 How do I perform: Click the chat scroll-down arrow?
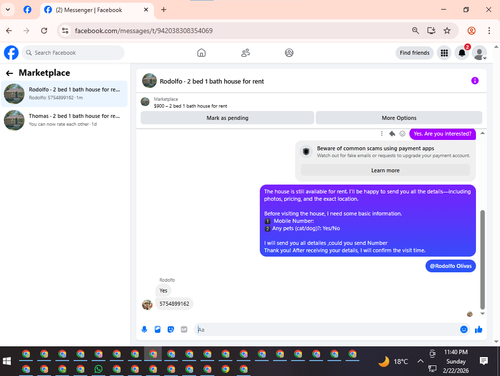[x=482, y=313]
